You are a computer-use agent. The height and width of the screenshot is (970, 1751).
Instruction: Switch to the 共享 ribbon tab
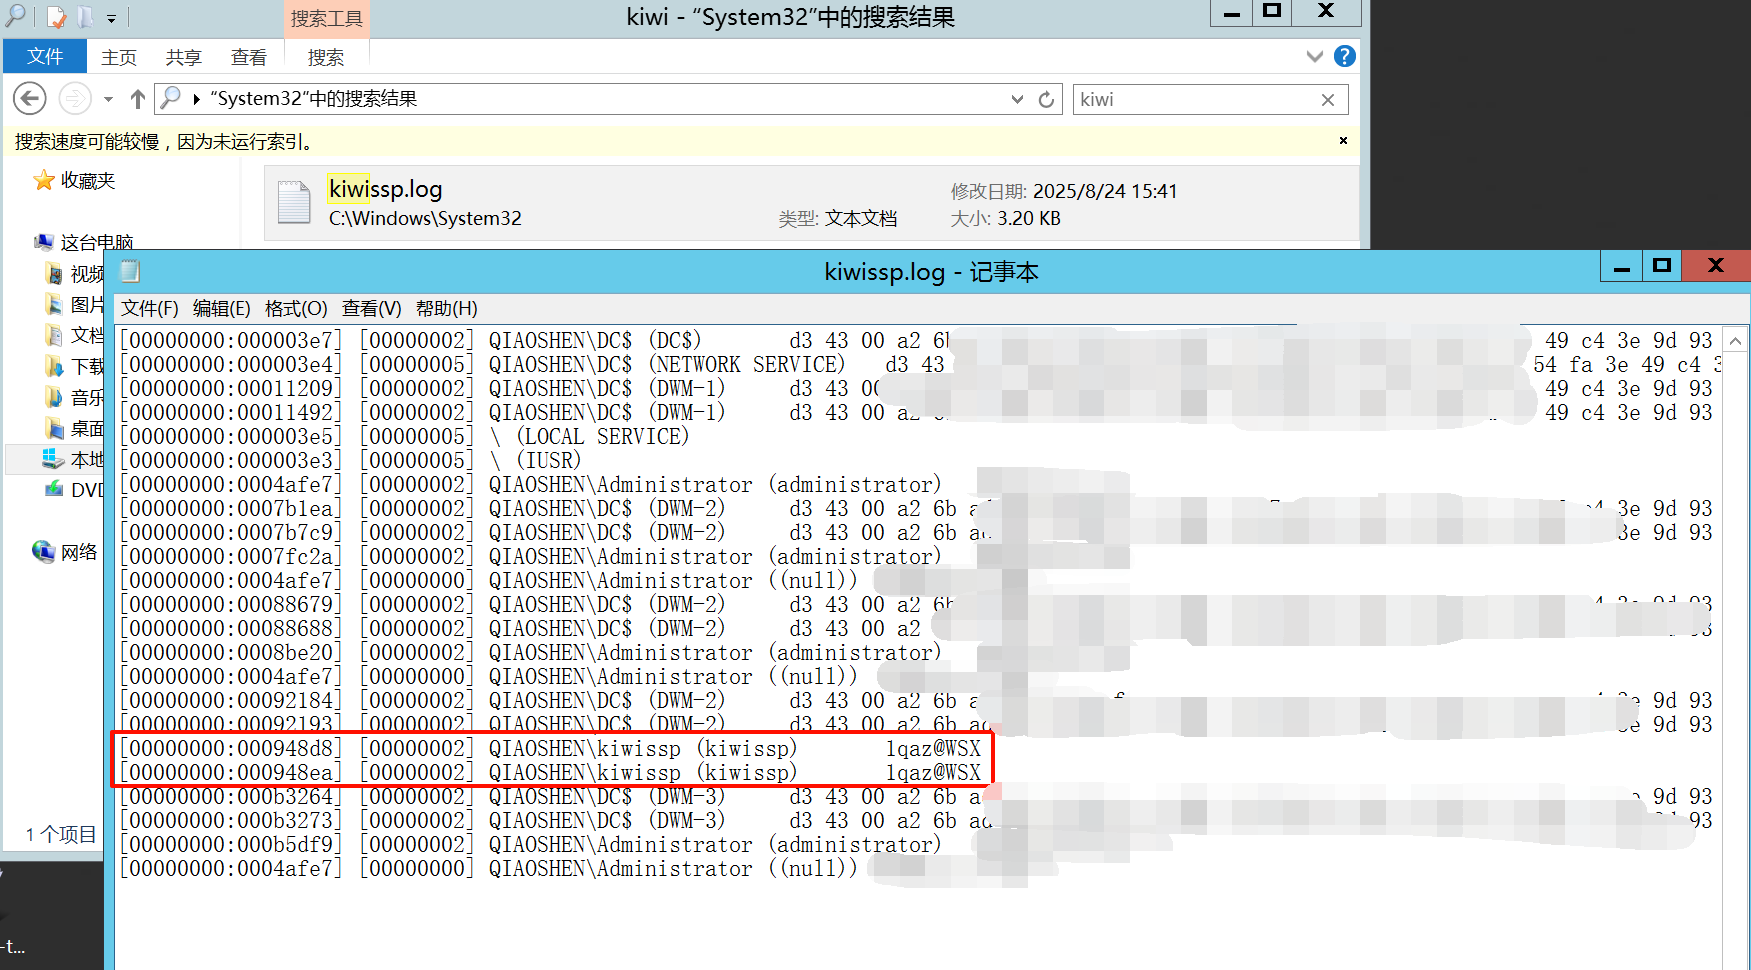tap(183, 58)
